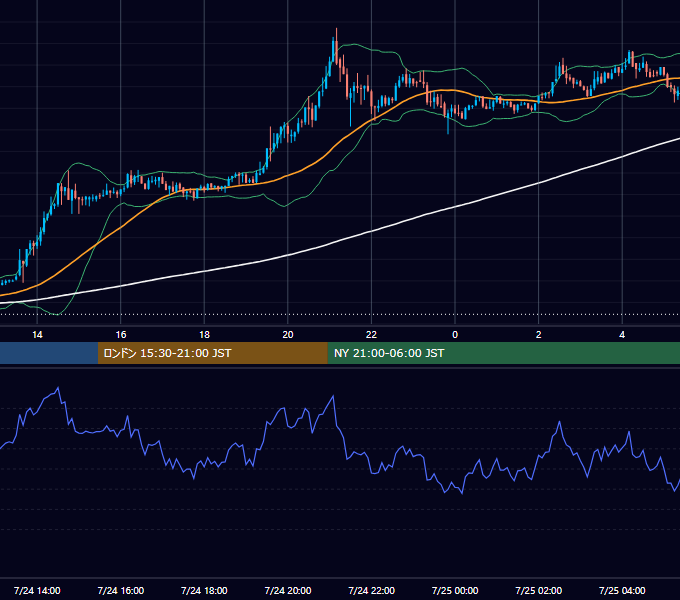Click the 14 hour label on price chart axis
The height and width of the screenshot is (600, 680).
pos(37,335)
